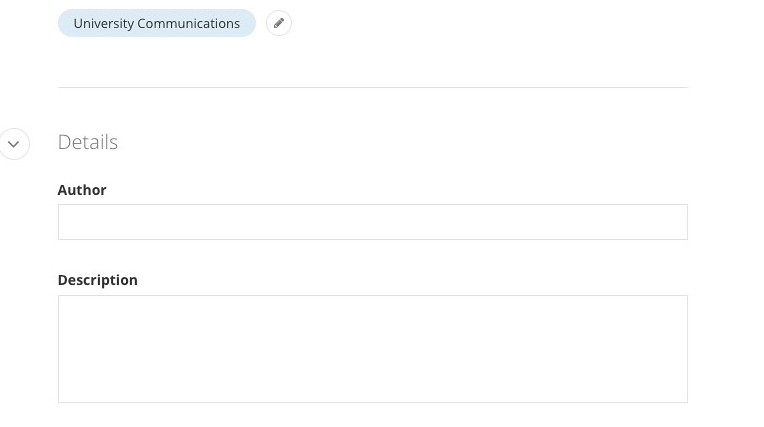Click the pencil edit icon
Screen dimensions: 764x427
point(279,23)
